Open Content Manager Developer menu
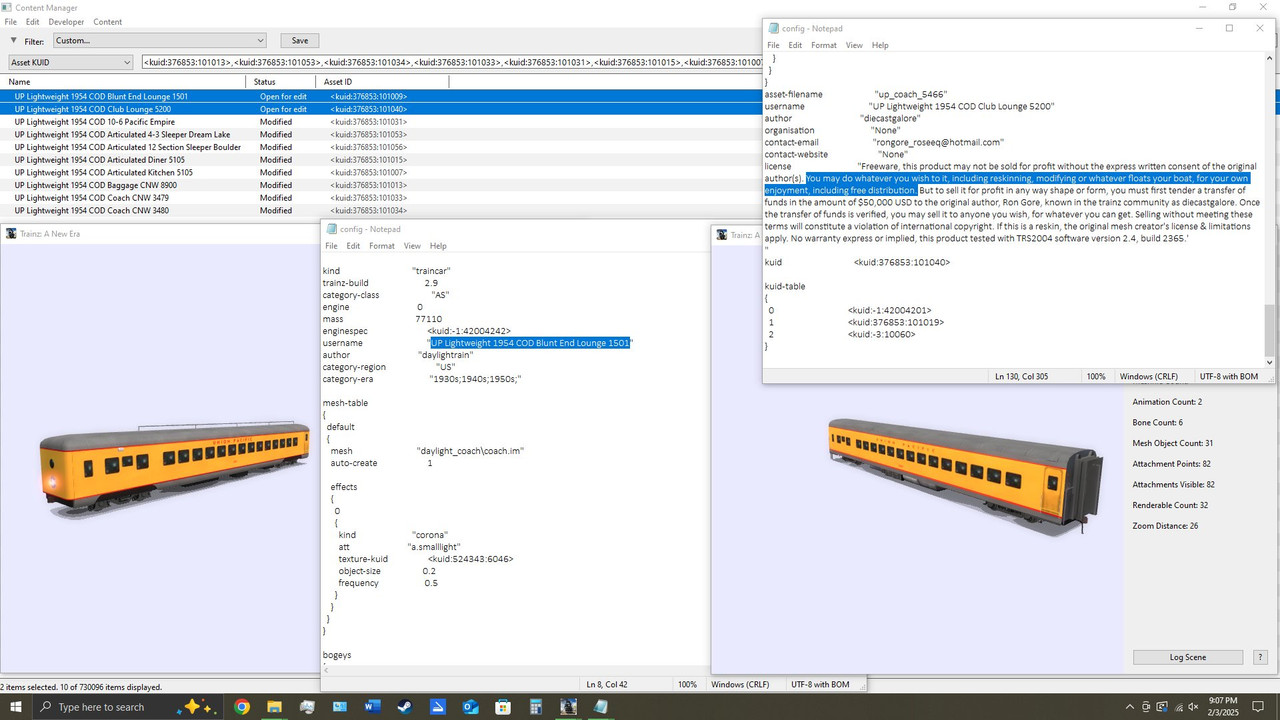The height and width of the screenshot is (720, 1280). 66,22
